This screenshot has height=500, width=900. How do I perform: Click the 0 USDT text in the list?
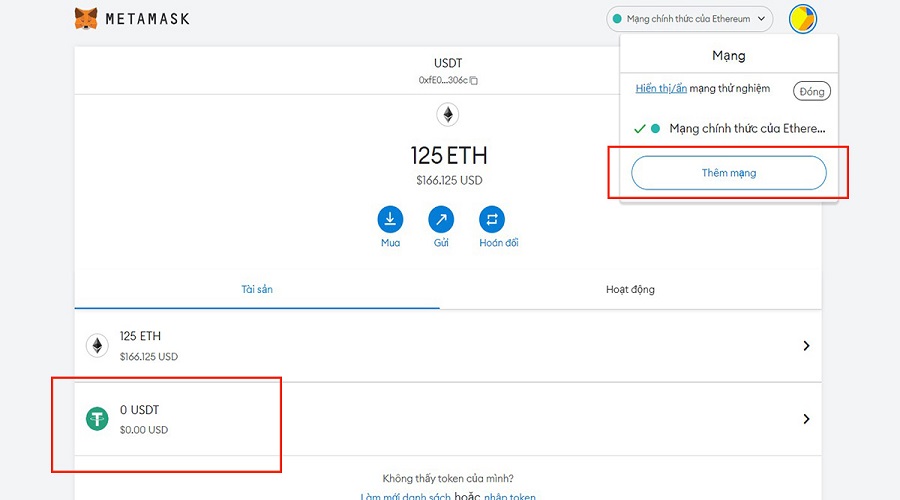click(139, 410)
